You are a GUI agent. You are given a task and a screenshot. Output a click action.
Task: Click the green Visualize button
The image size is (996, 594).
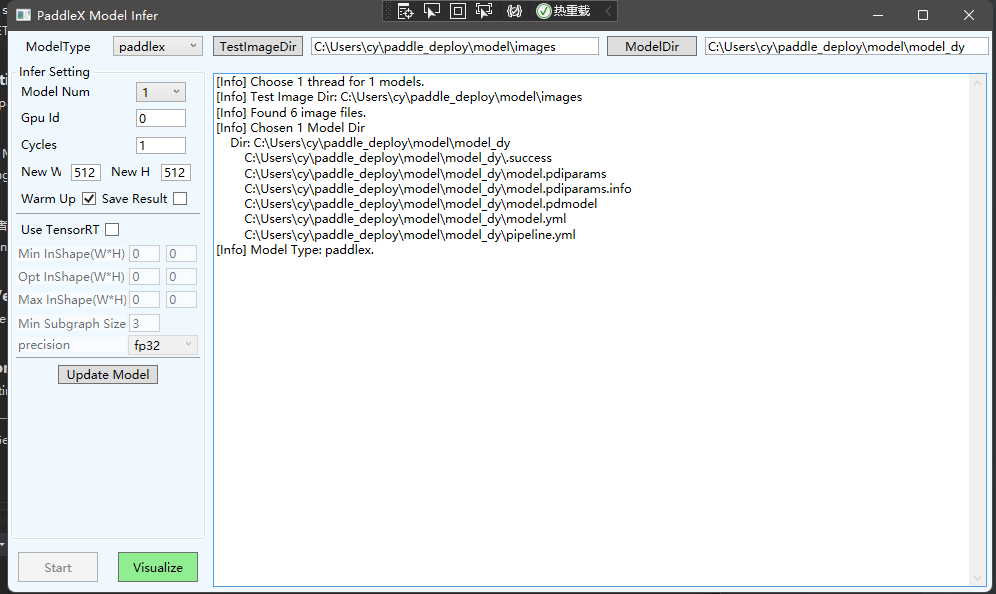[158, 567]
